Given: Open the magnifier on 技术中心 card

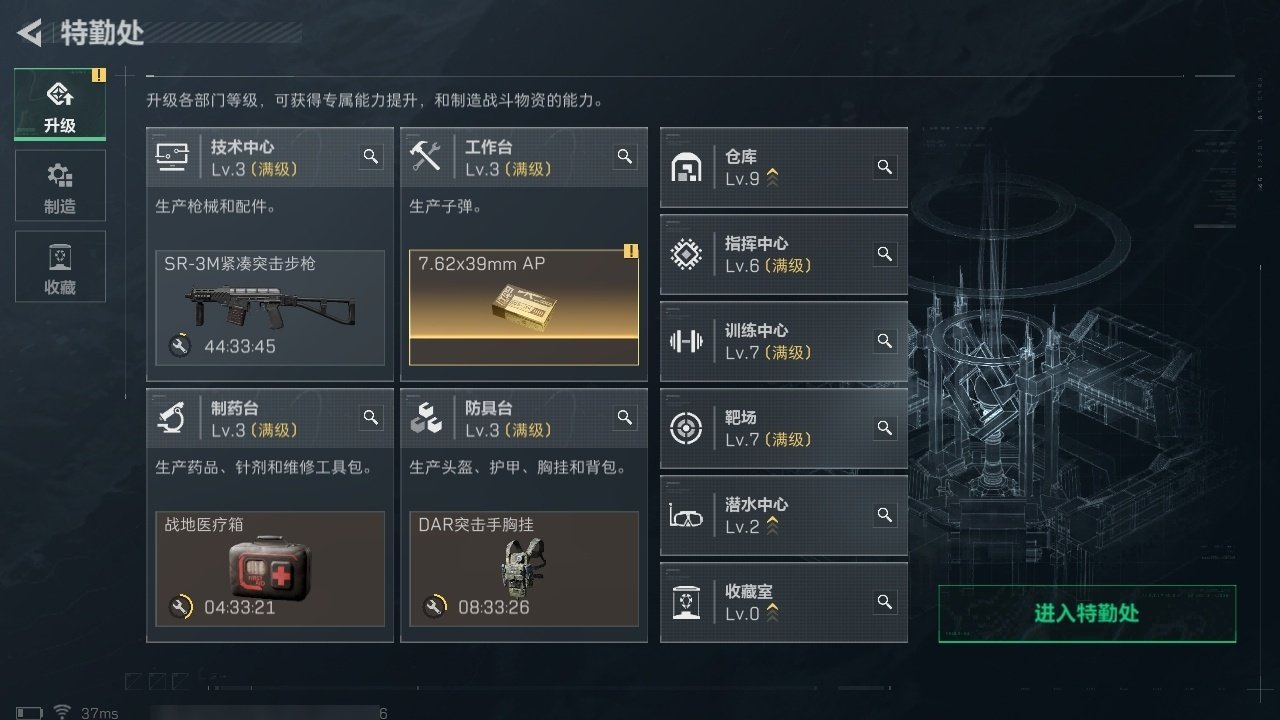Looking at the screenshot, I should click(x=371, y=156).
